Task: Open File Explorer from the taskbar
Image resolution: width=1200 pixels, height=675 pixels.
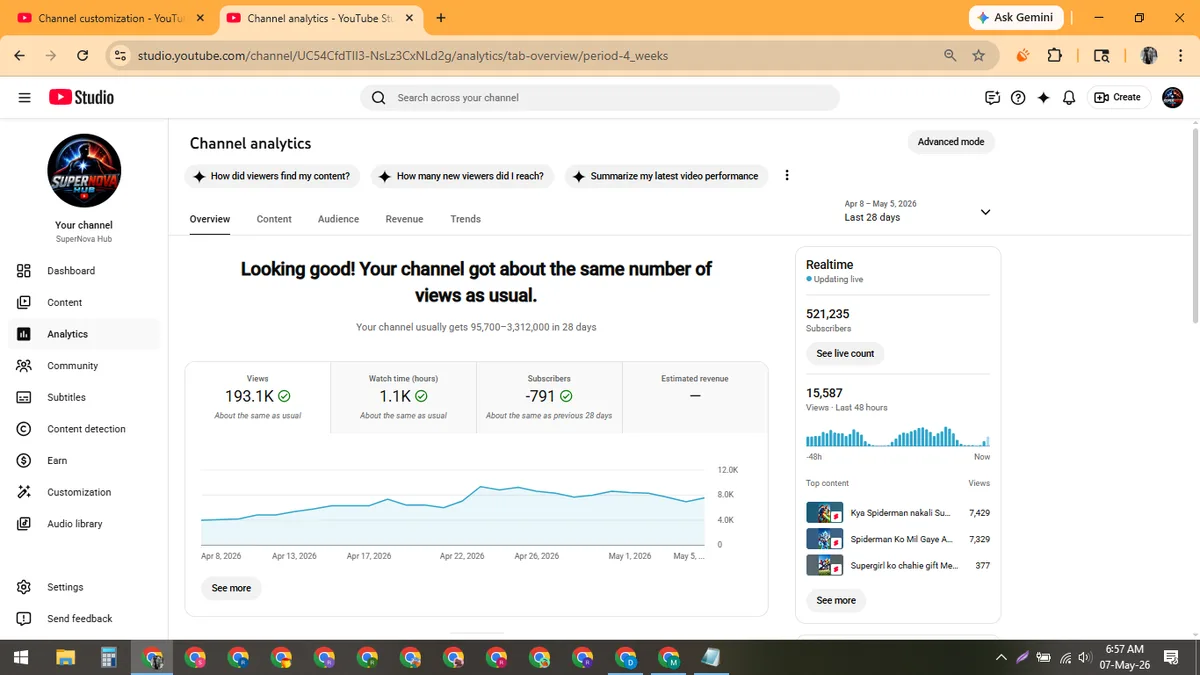Action: pyautogui.click(x=66, y=658)
